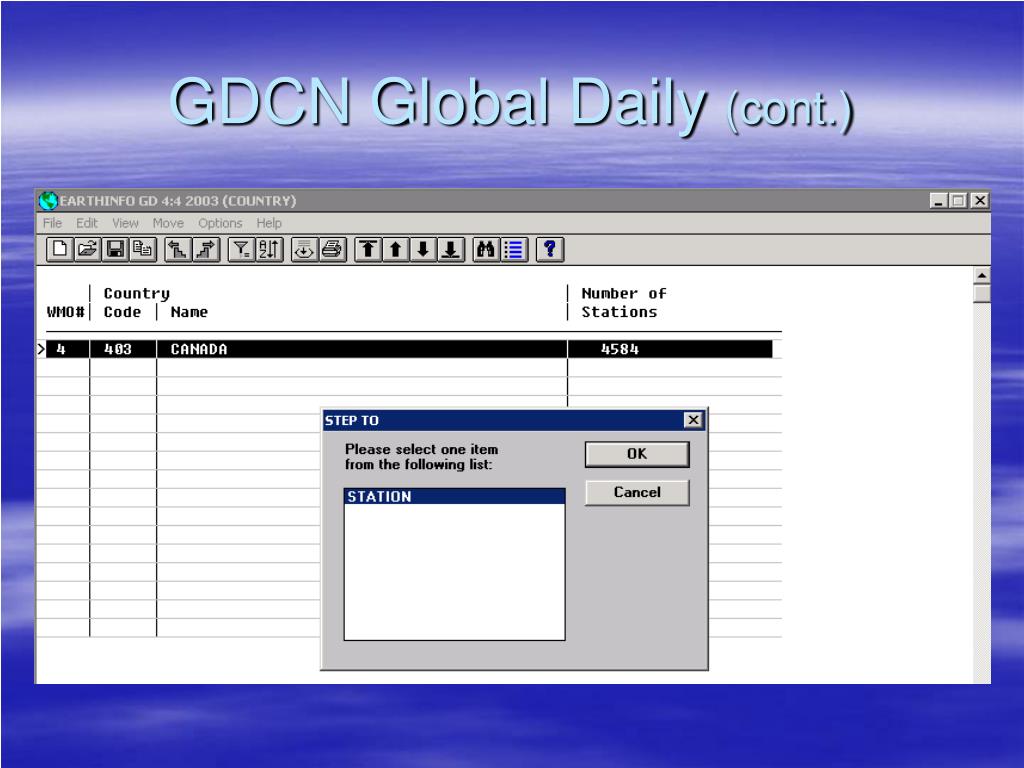Click country code 403 cell
This screenshot has width=1024, height=768.
[123, 349]
